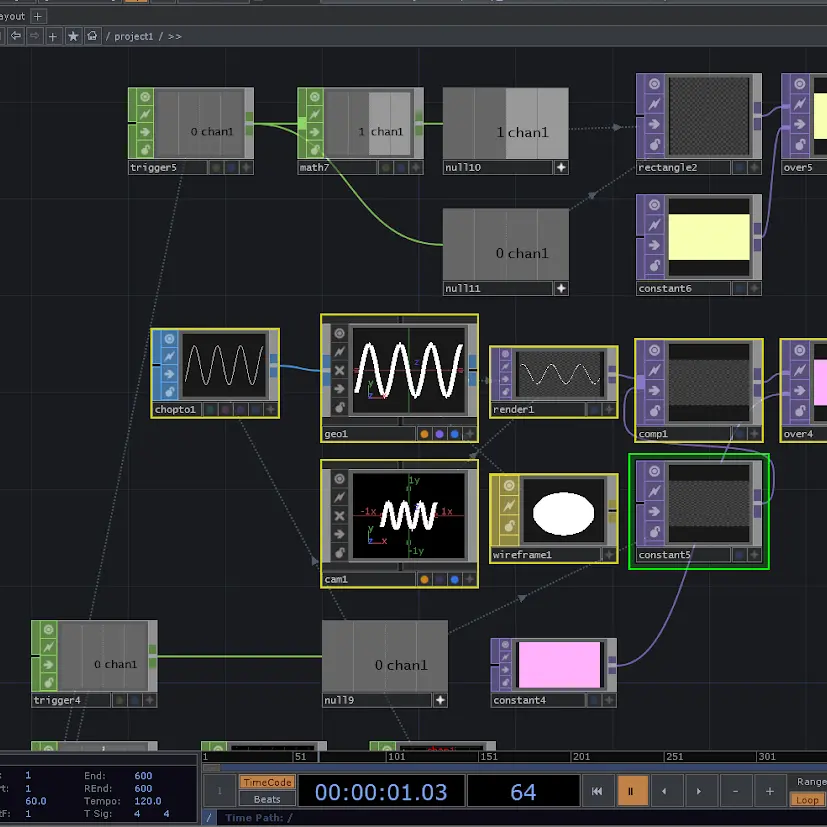The height and width of the screenshot is (827, 827).
Task: Switch timeline display to Beats
Action: pos(267,799)
